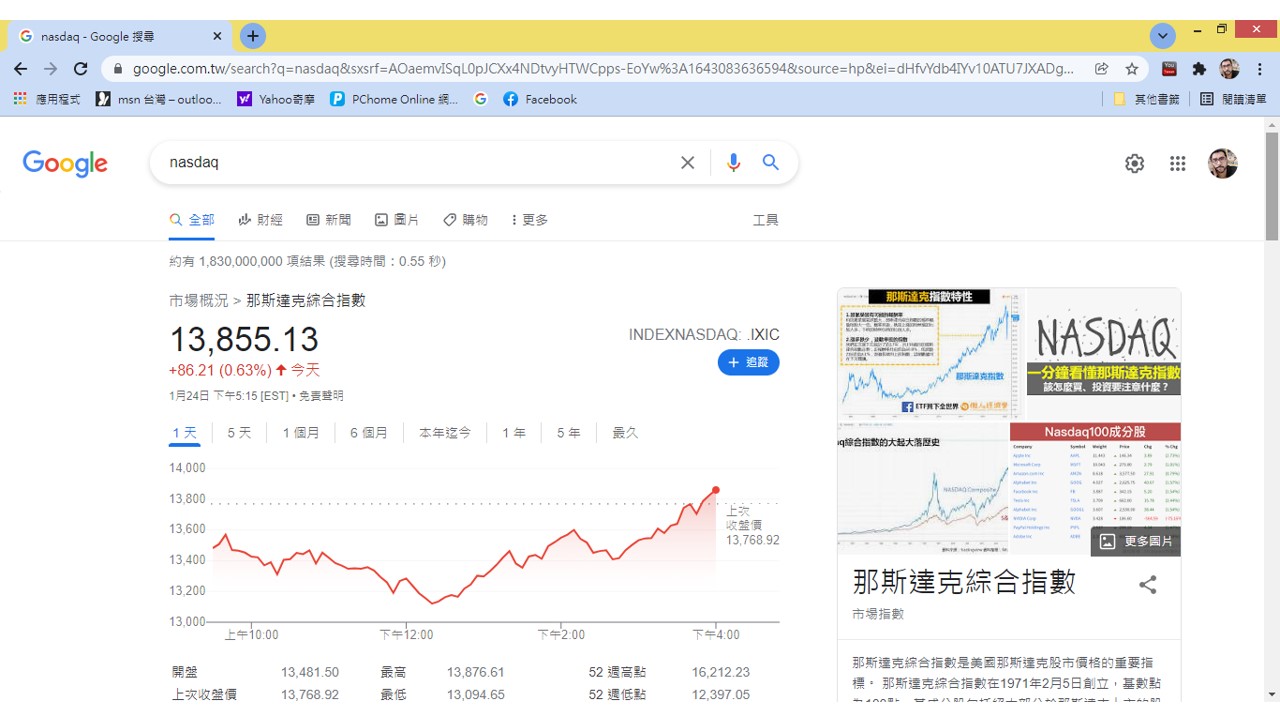This screenshot has height=720, width=1280.
Task: Click the index value 13,855.13
Action: [244, 339]
